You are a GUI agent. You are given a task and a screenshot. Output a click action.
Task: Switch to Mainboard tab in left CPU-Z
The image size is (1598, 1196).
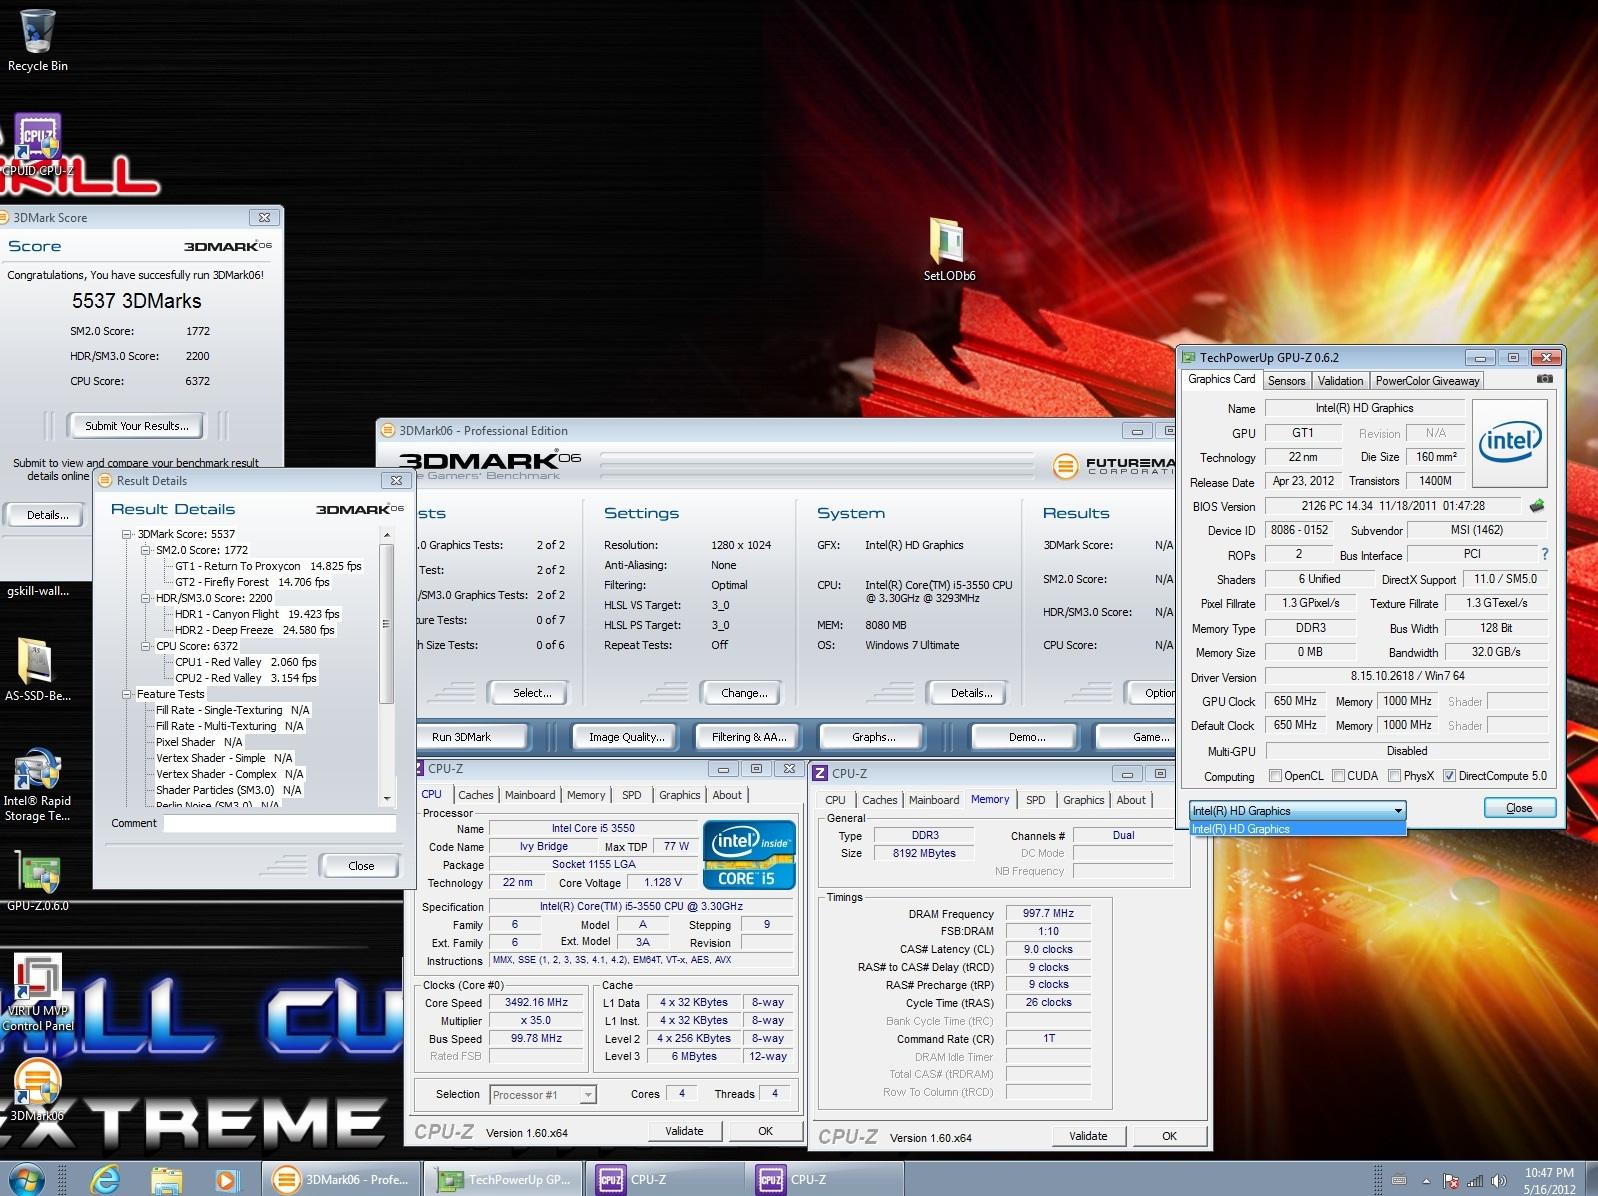530,795
